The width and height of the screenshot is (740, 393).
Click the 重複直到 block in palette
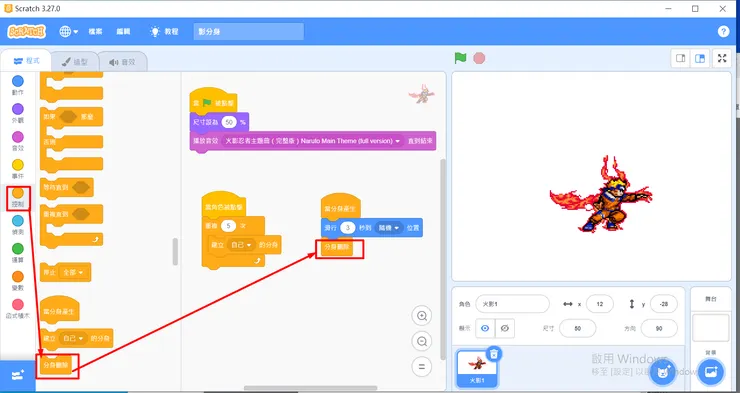[71, 214]
